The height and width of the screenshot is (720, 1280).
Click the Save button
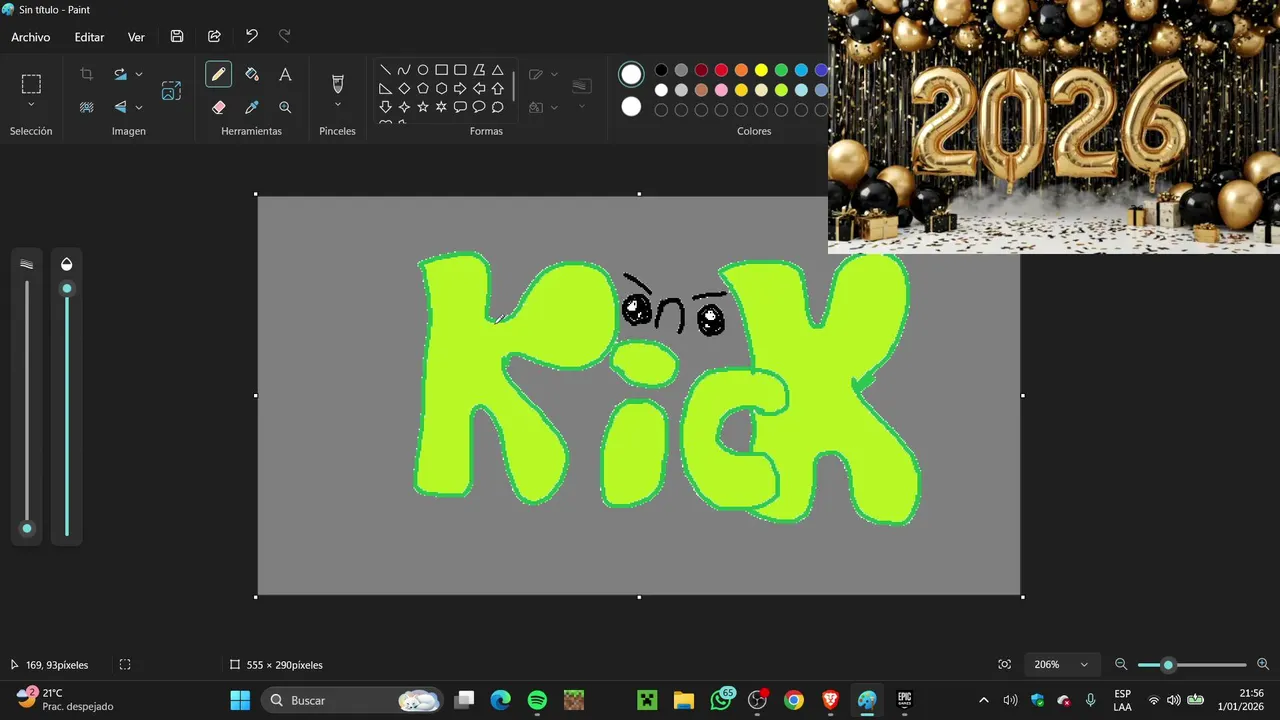tap(177, 36)
